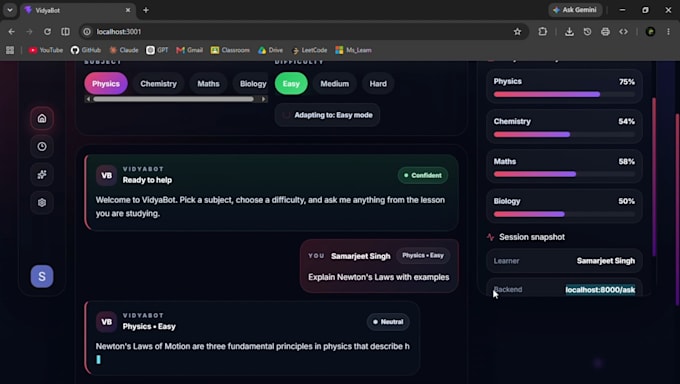
Task: Open the Home icon in the sidebar
Action: point(42,118)
